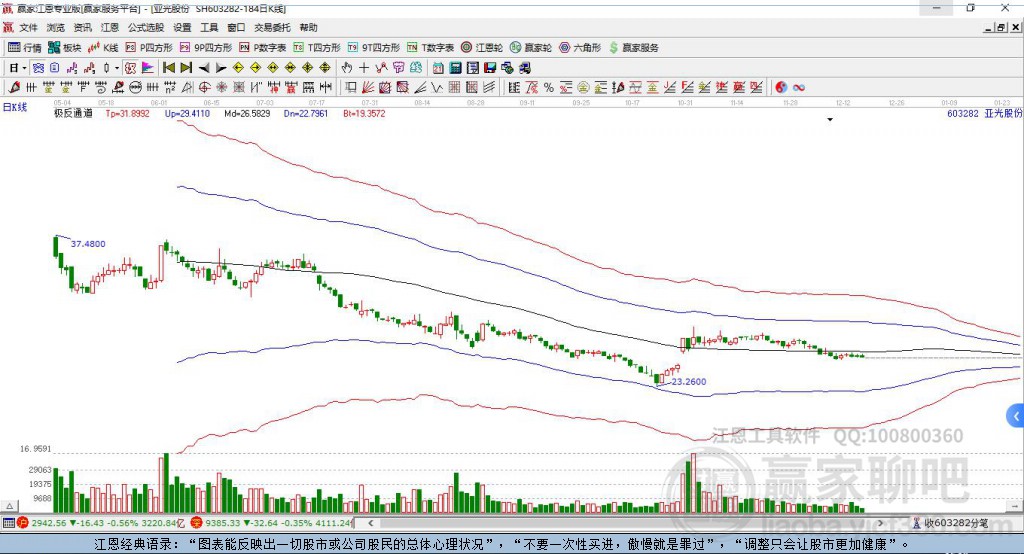Open the candlestick style dropdown arrow

(117, 68)
